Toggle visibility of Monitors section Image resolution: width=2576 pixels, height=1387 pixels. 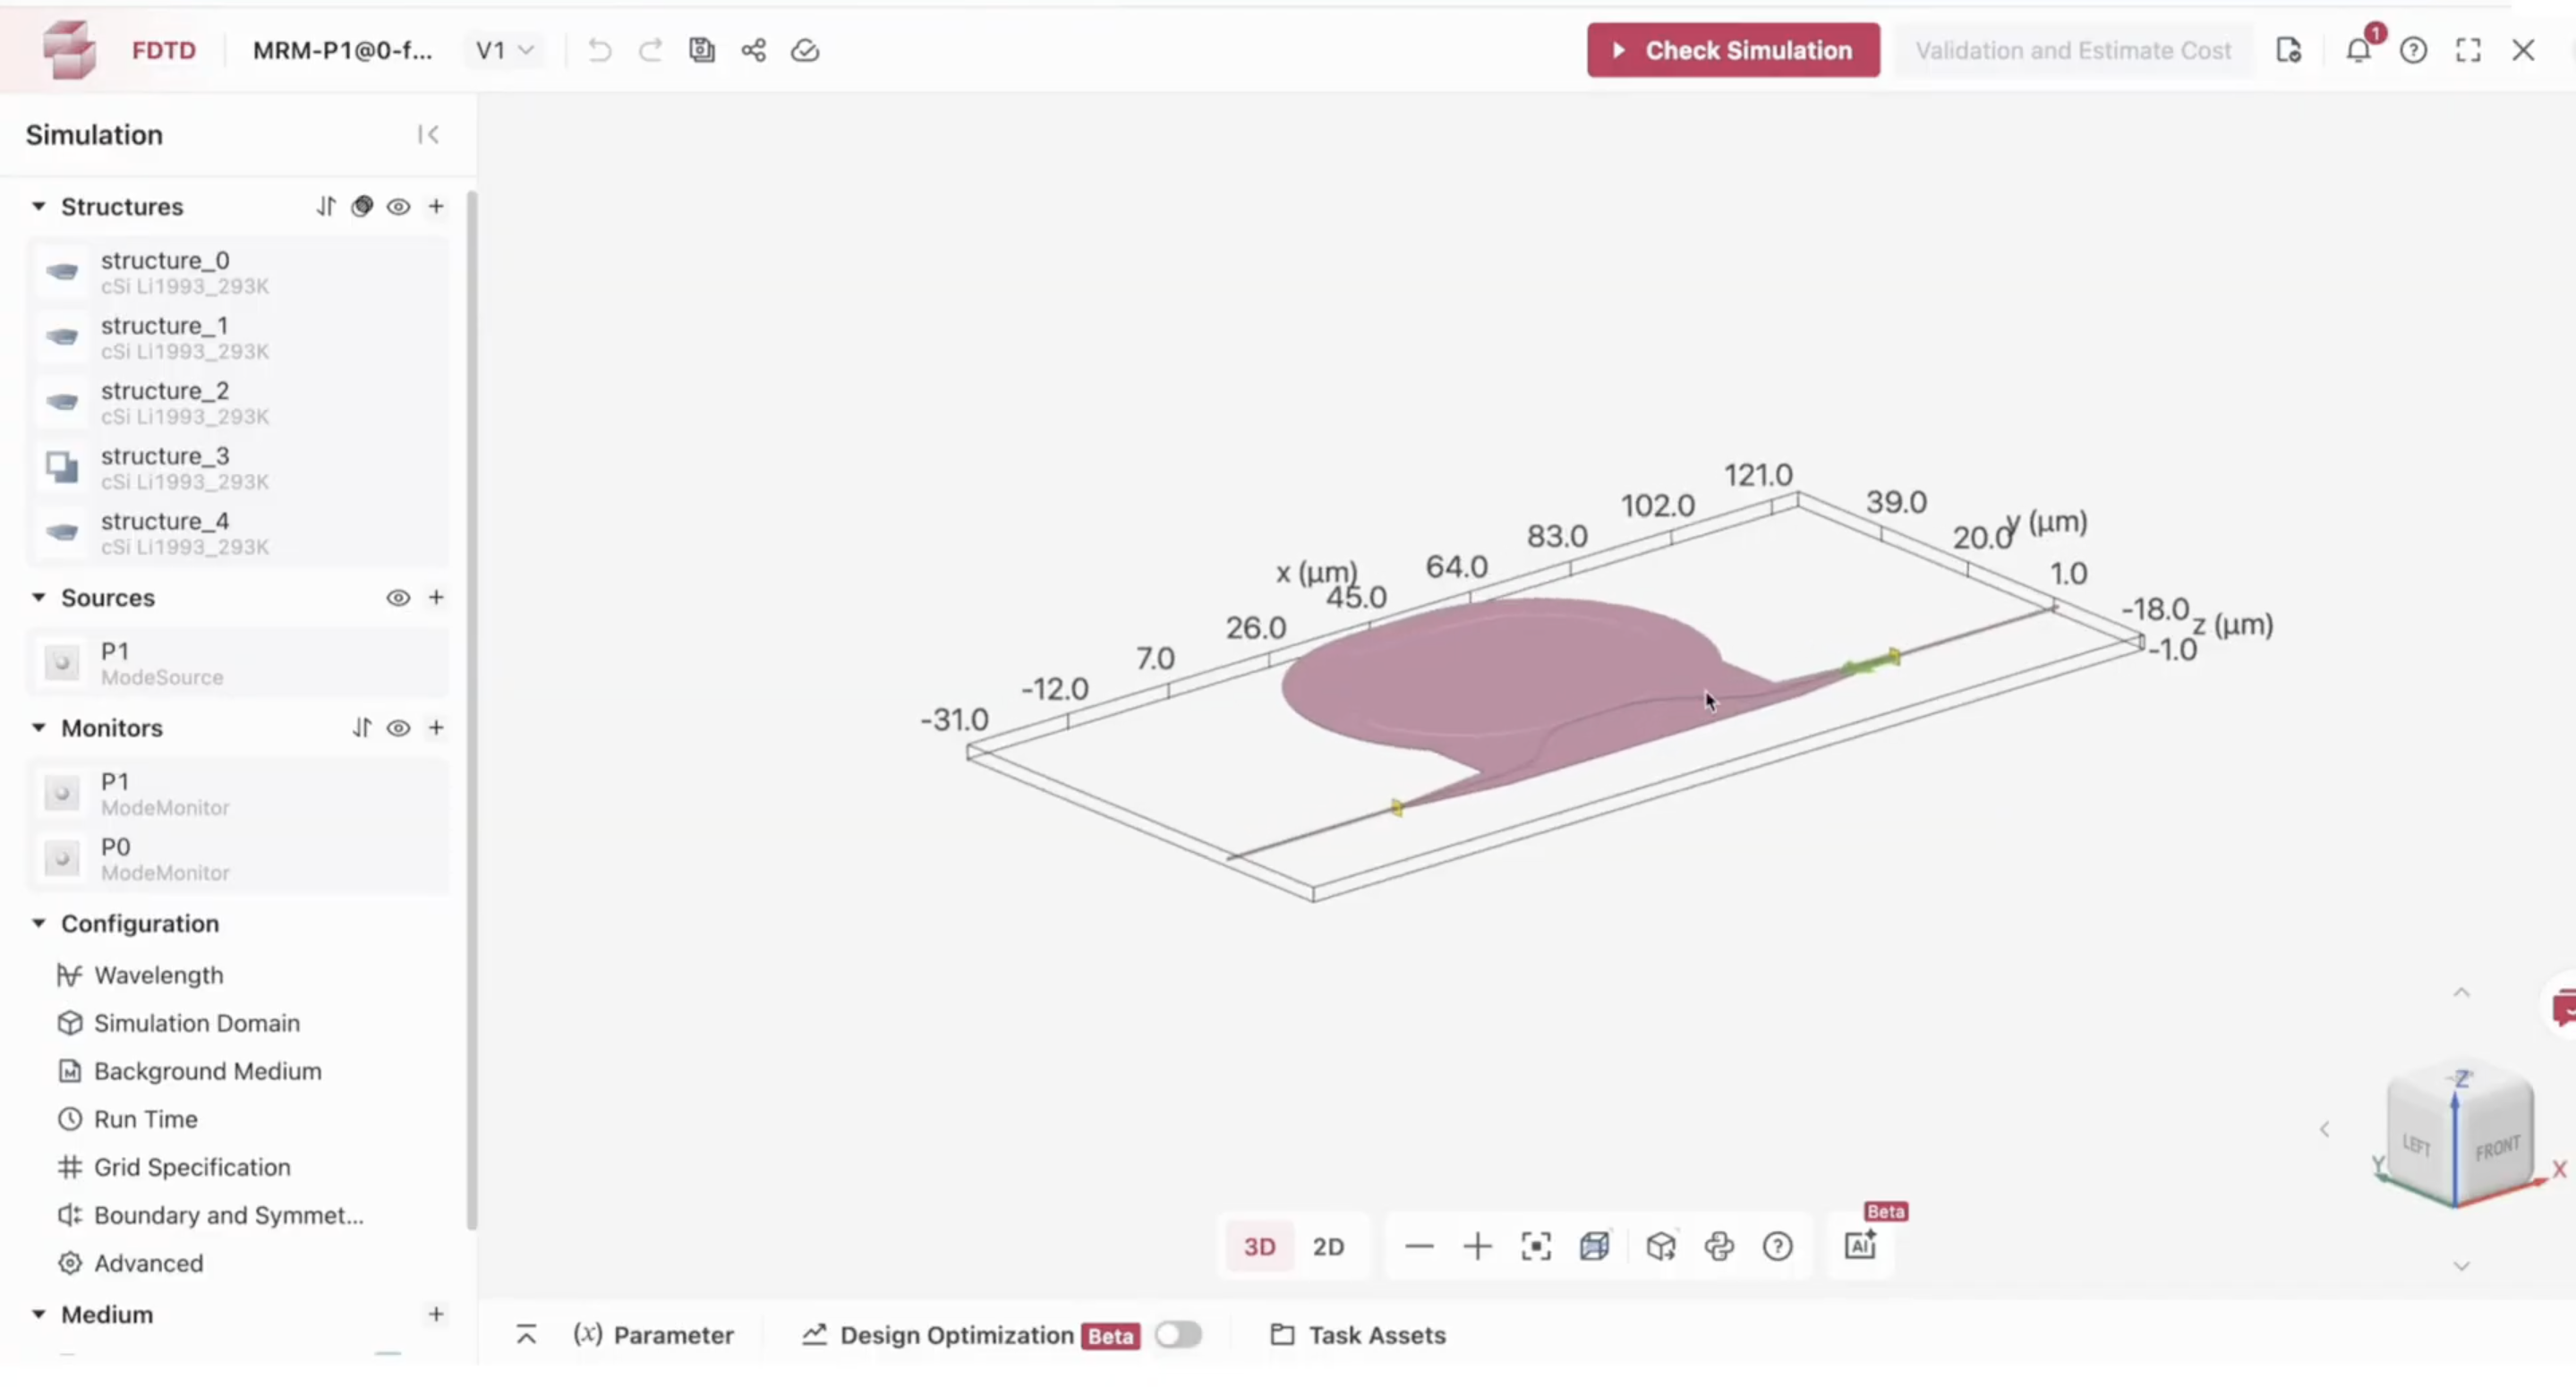click(397, 728)
